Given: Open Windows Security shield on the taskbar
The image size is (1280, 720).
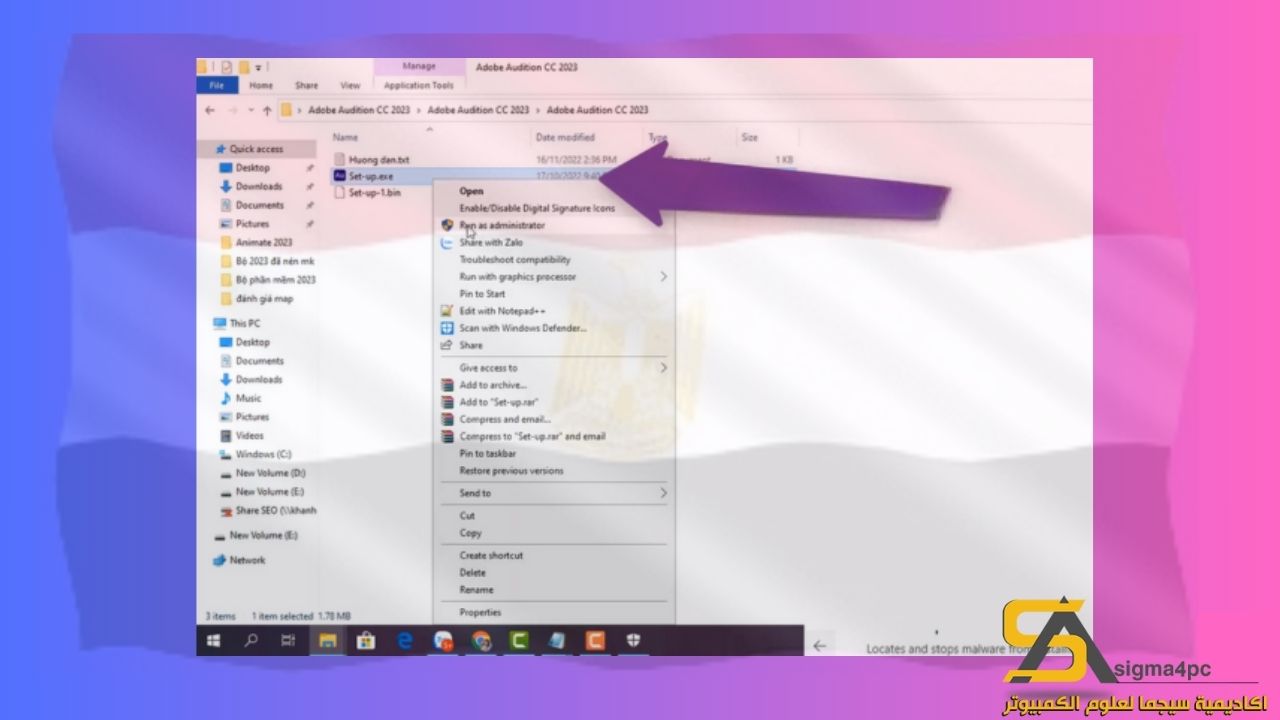Looking at the screenshot, I should pyautogui.click(x=634, y=641).
